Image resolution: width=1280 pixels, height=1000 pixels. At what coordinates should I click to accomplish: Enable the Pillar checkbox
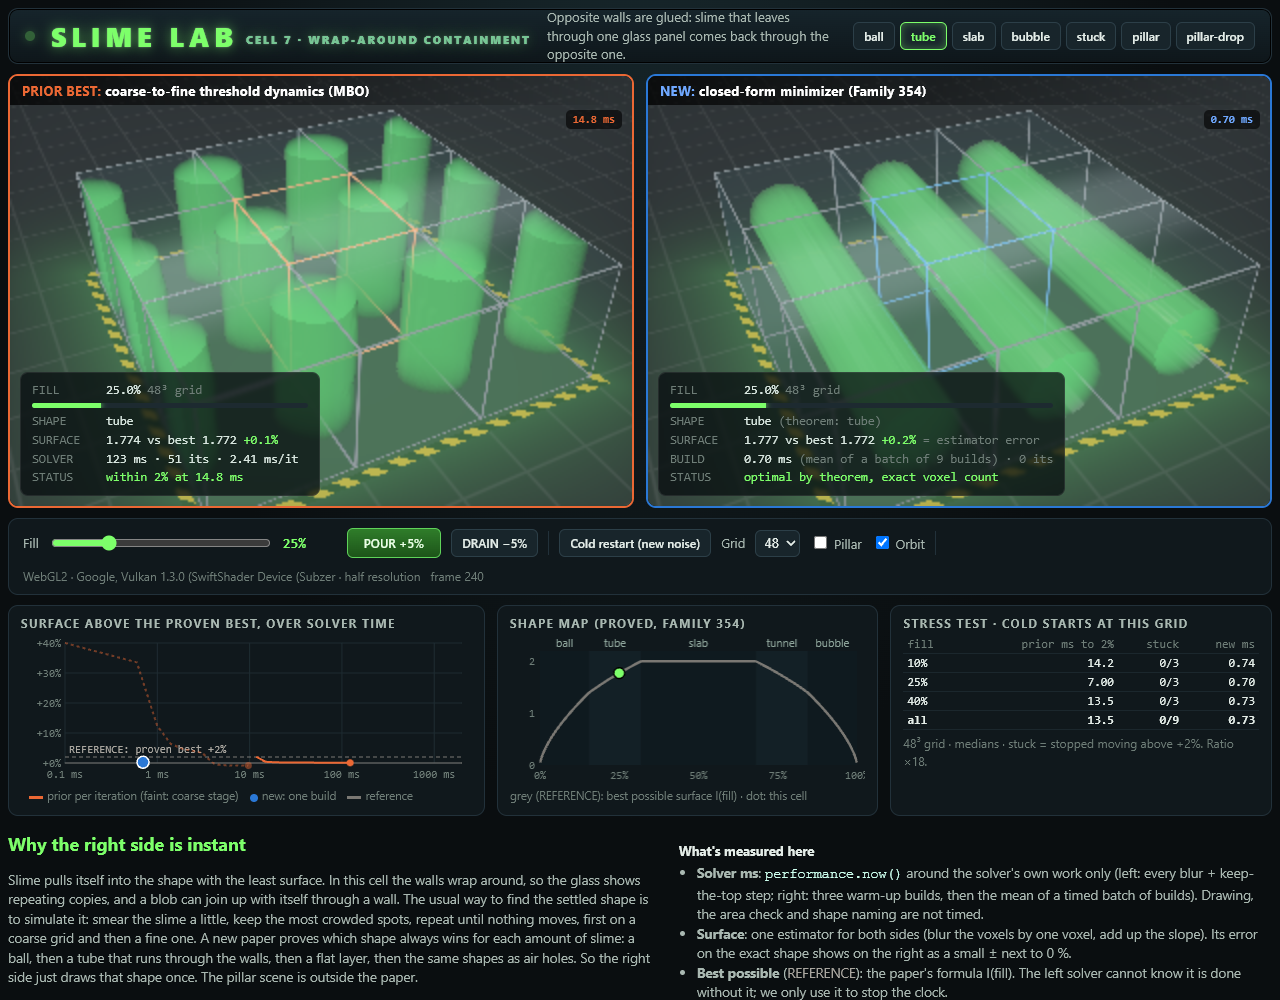point(821,543)
